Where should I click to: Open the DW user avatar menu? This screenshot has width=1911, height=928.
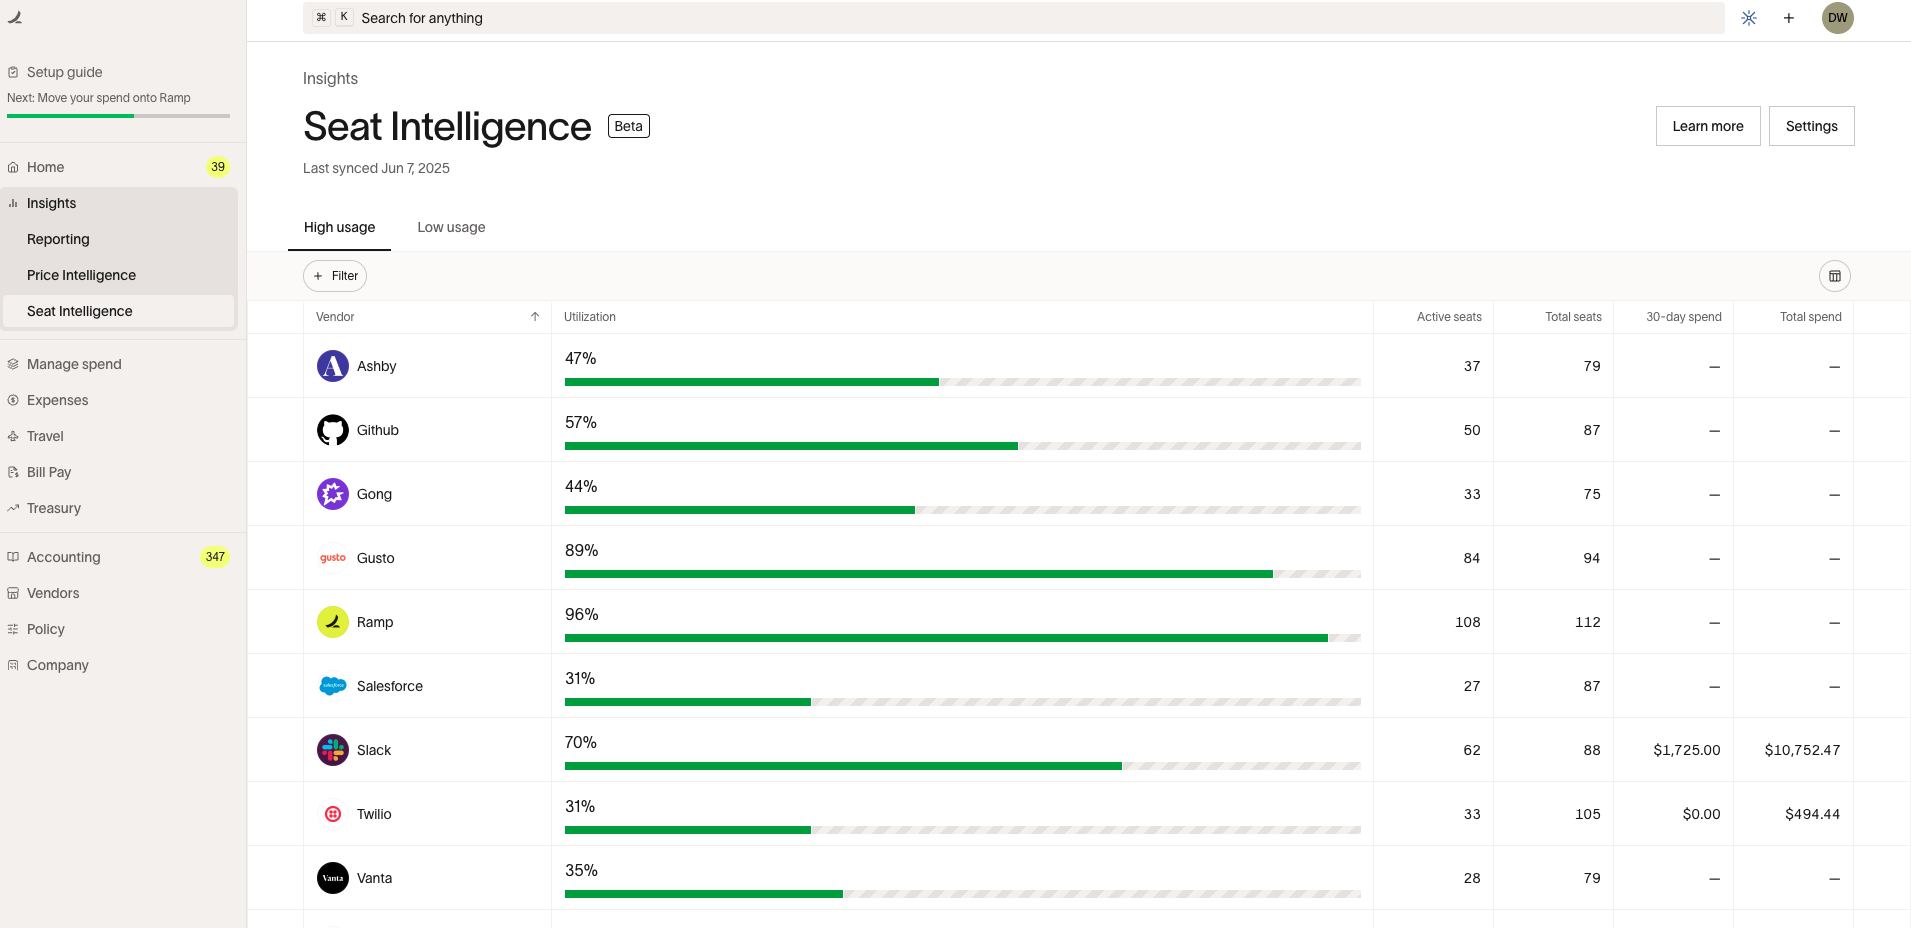[1837, 18]
